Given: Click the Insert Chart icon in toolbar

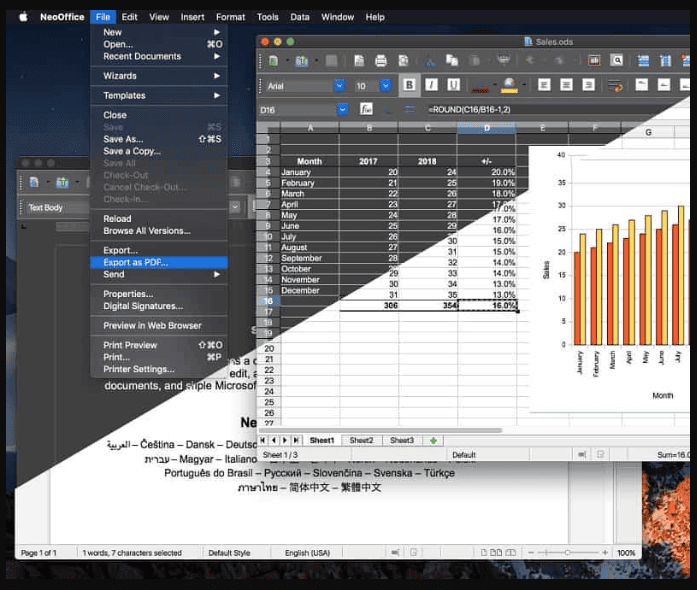Looking at the screenshot, I should (594, 60).
